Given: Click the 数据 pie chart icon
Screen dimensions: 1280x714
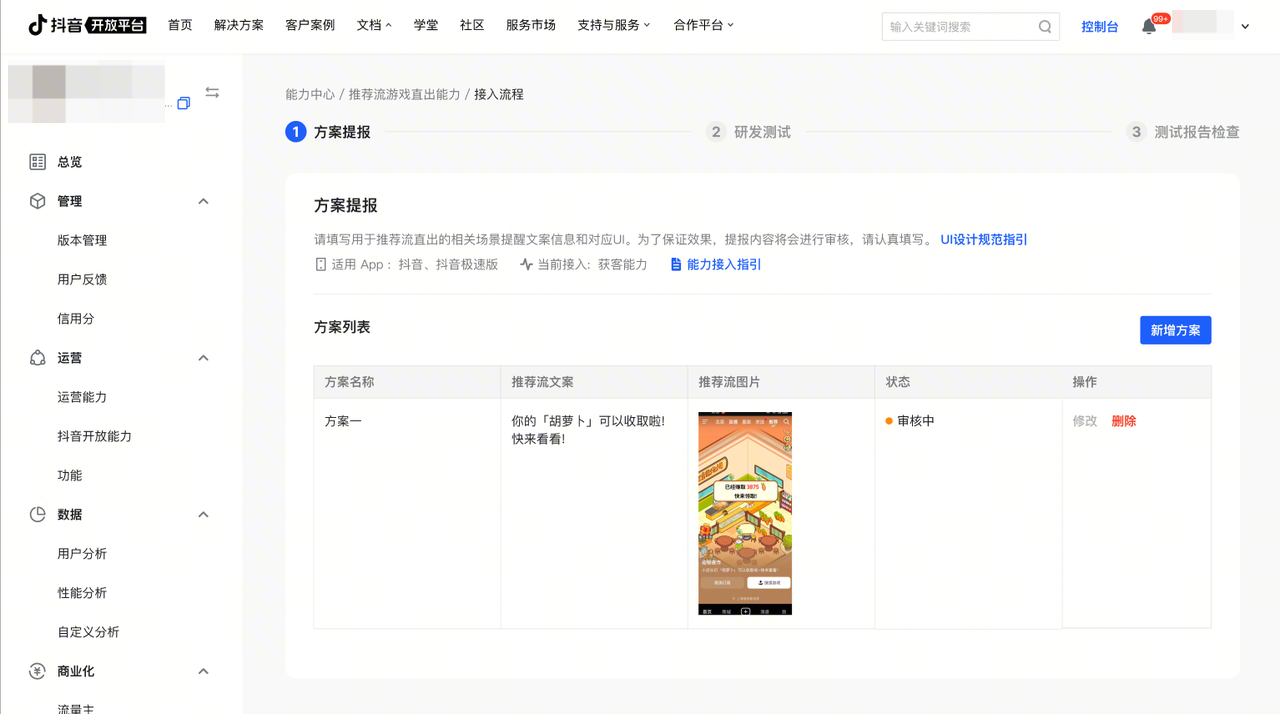Looking at the screenshot, I should click(38, 515).
